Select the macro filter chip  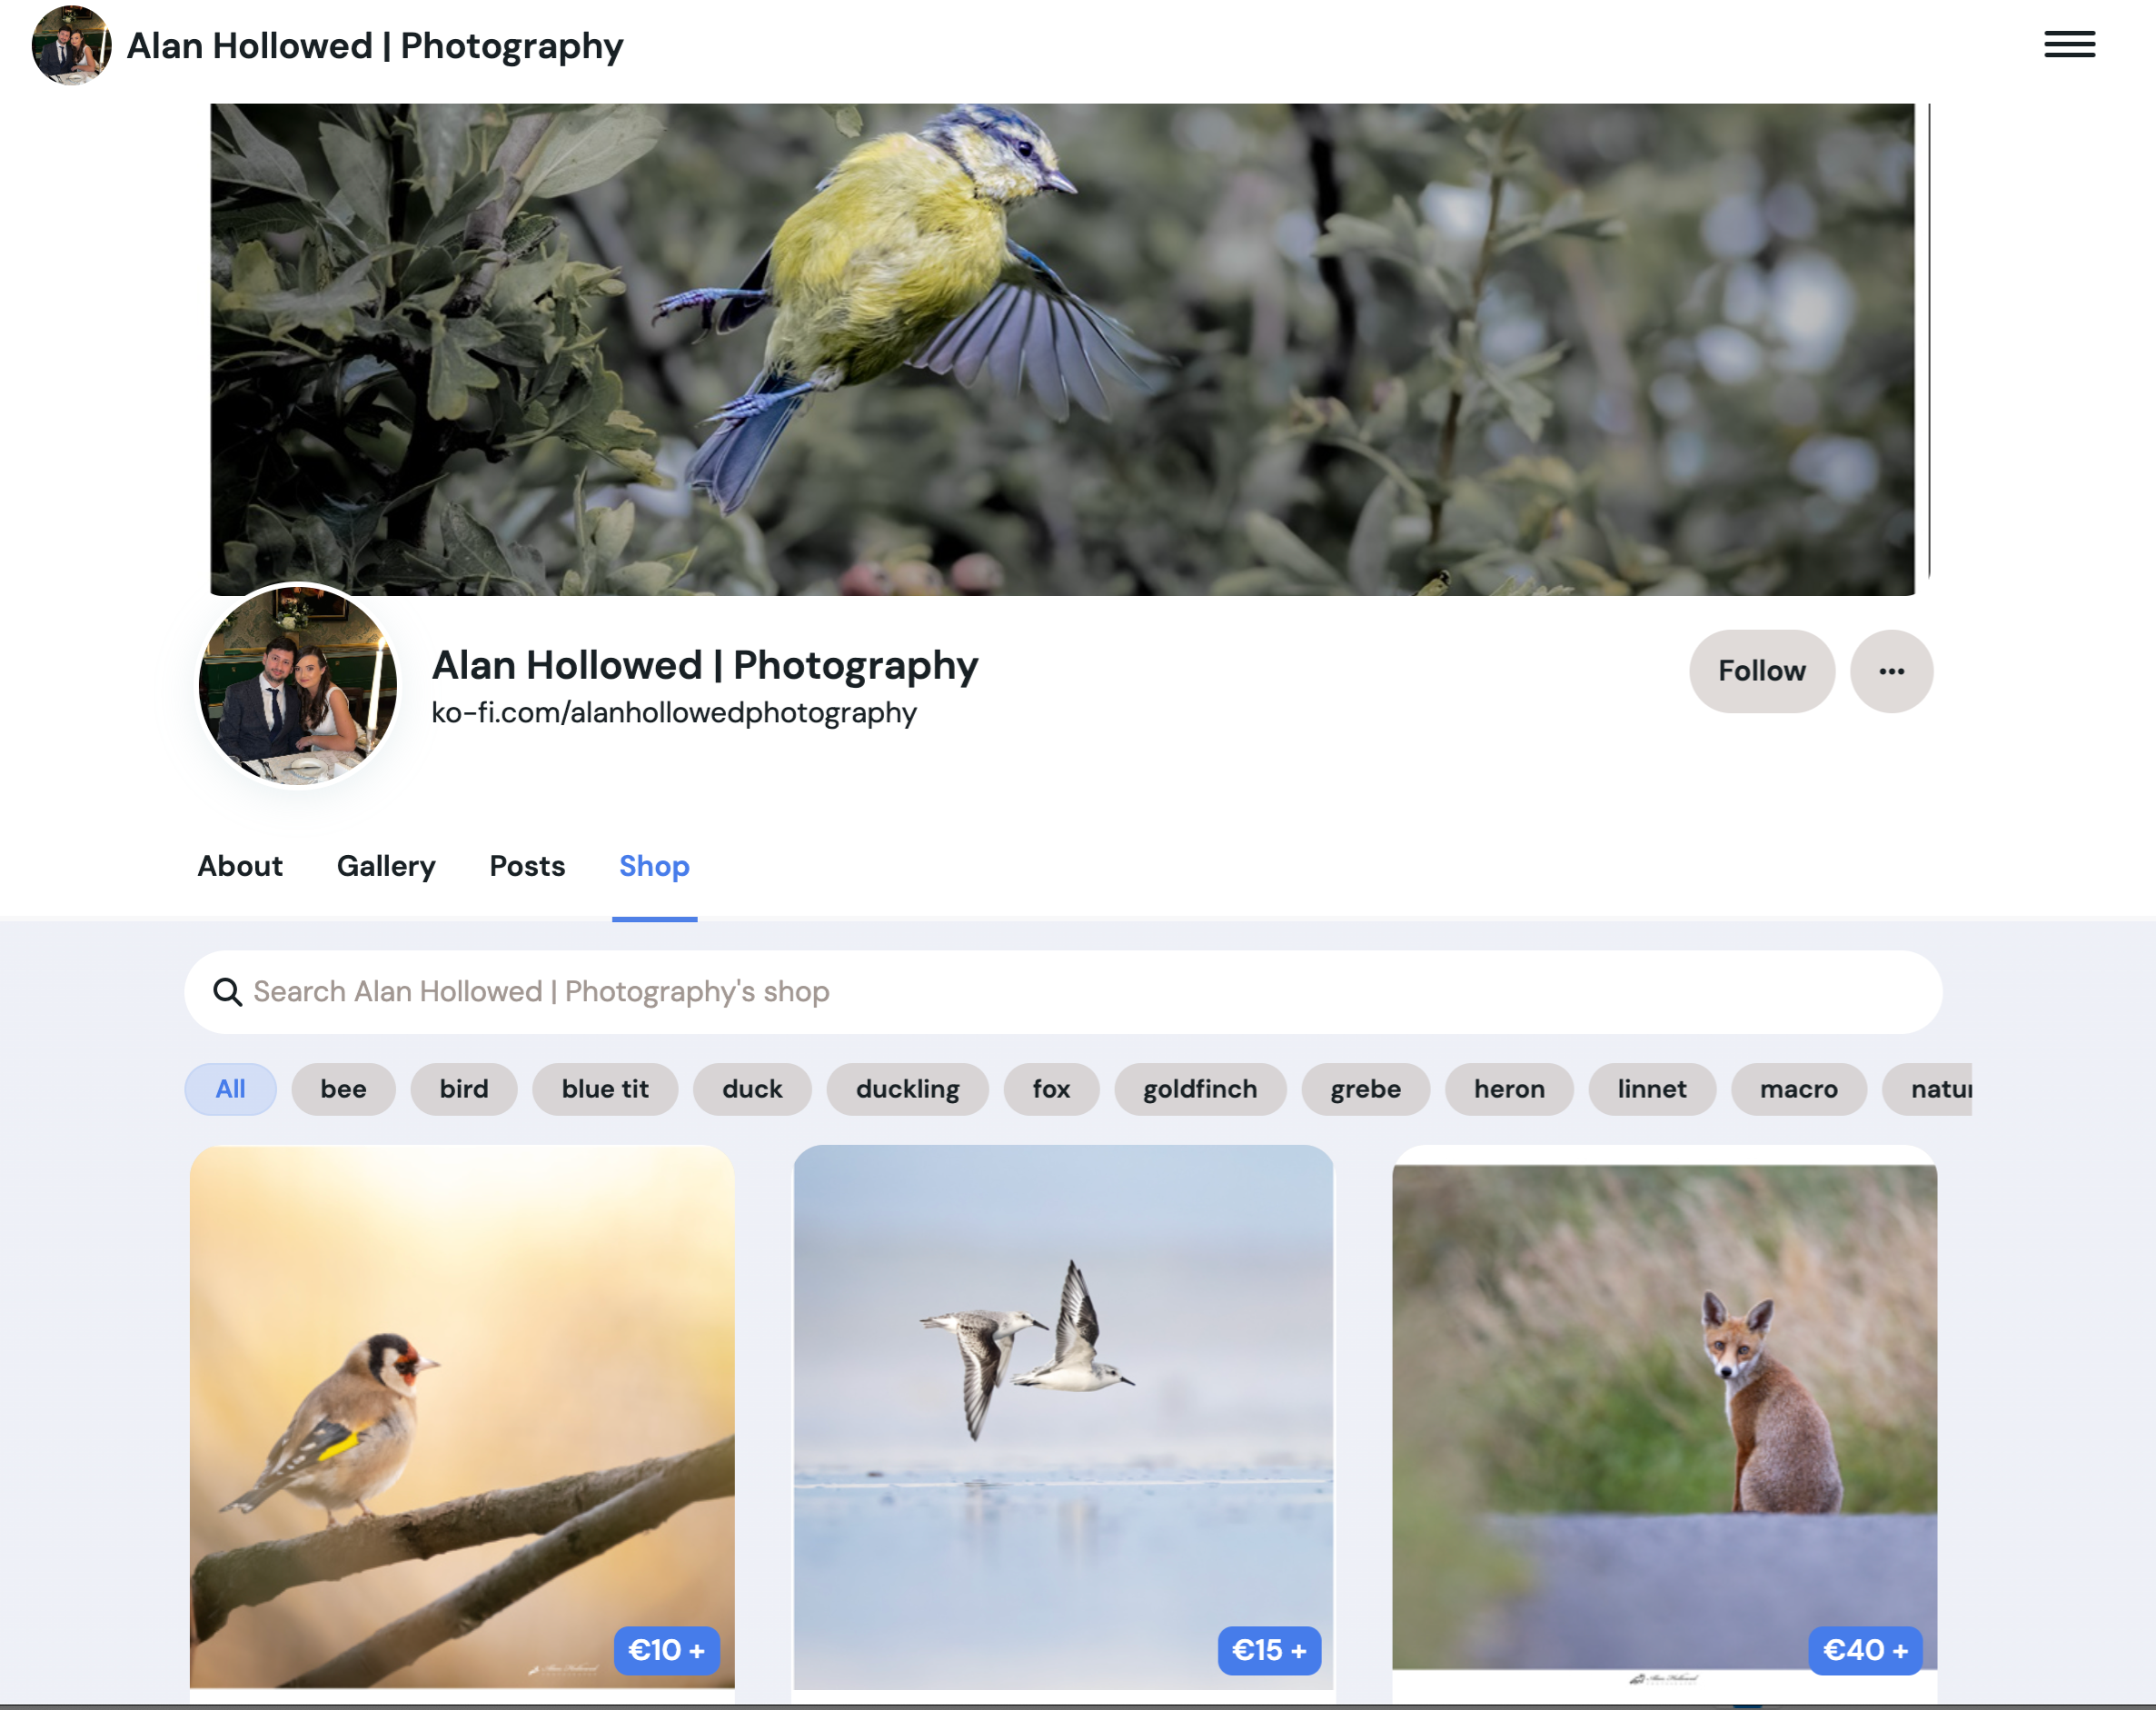(x=1797, y=1089)
